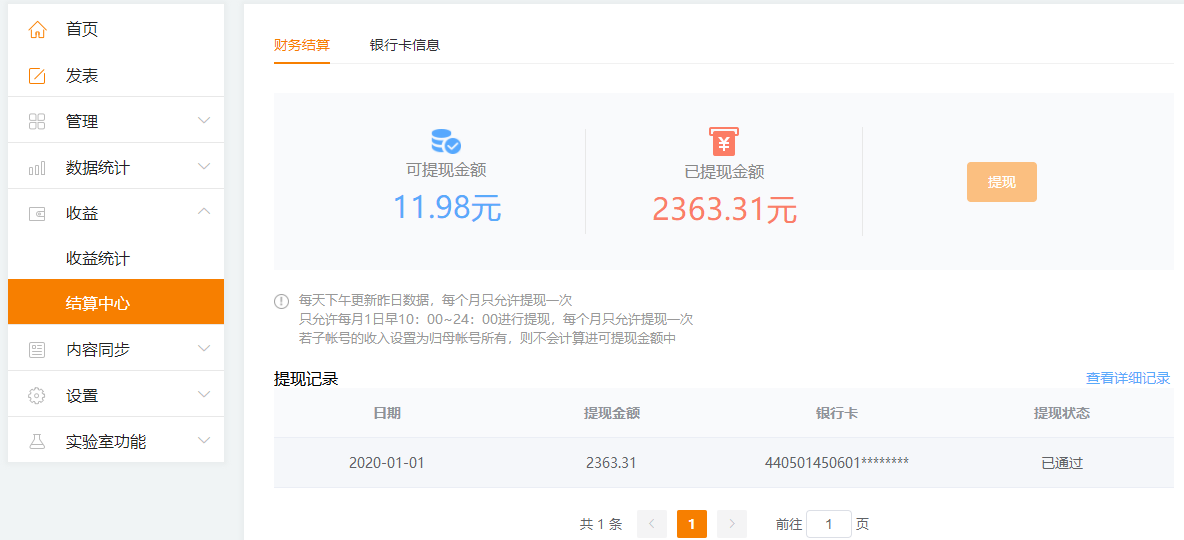The width and height of the screenshot is (1184, 540).
Task: Click the orange 提现 button
Action: tap(1001, 182)
